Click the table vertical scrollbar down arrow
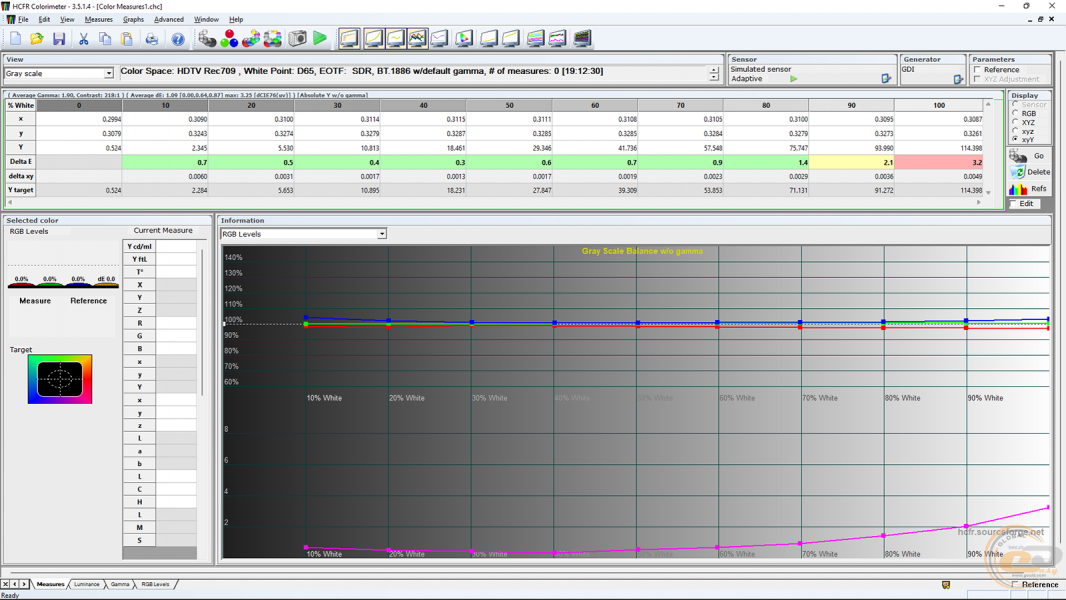Screen dimensions: 1066x600 click(x=988, y=193)
